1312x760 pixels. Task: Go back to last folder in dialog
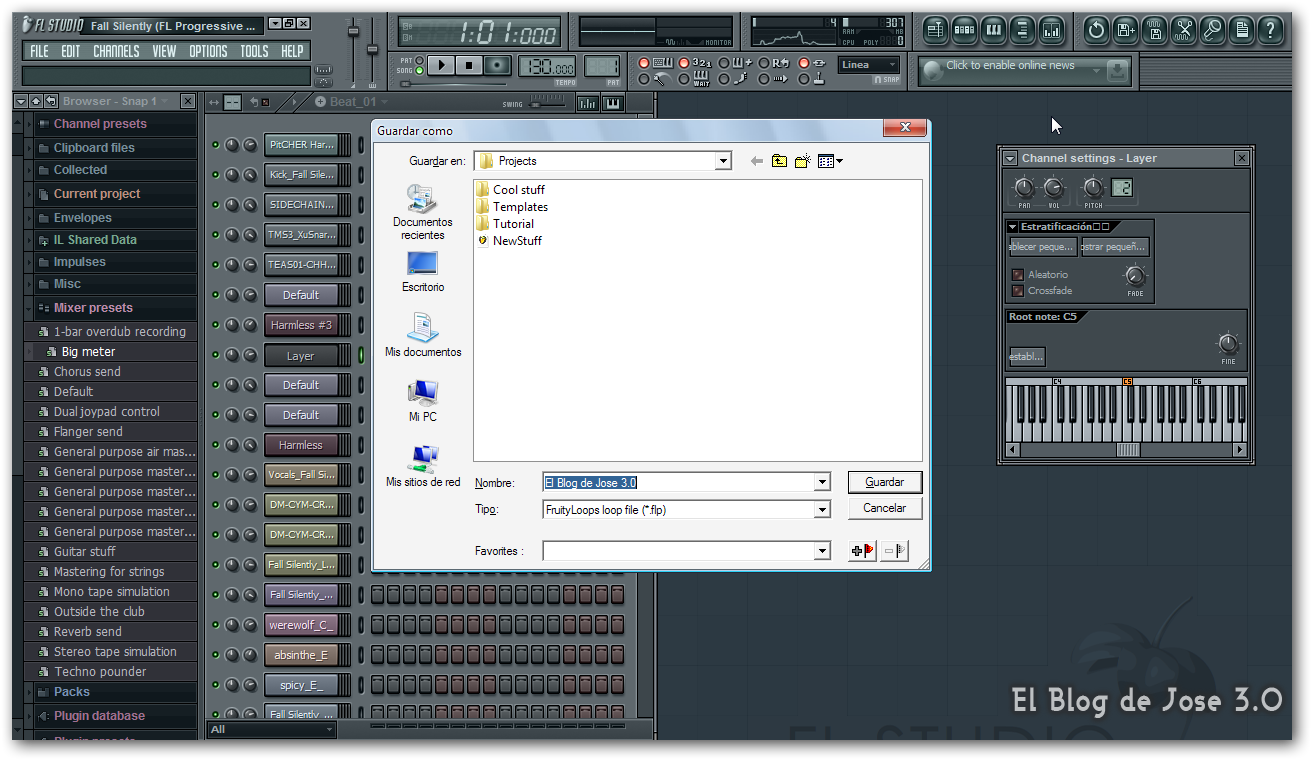tap(757, 161)
